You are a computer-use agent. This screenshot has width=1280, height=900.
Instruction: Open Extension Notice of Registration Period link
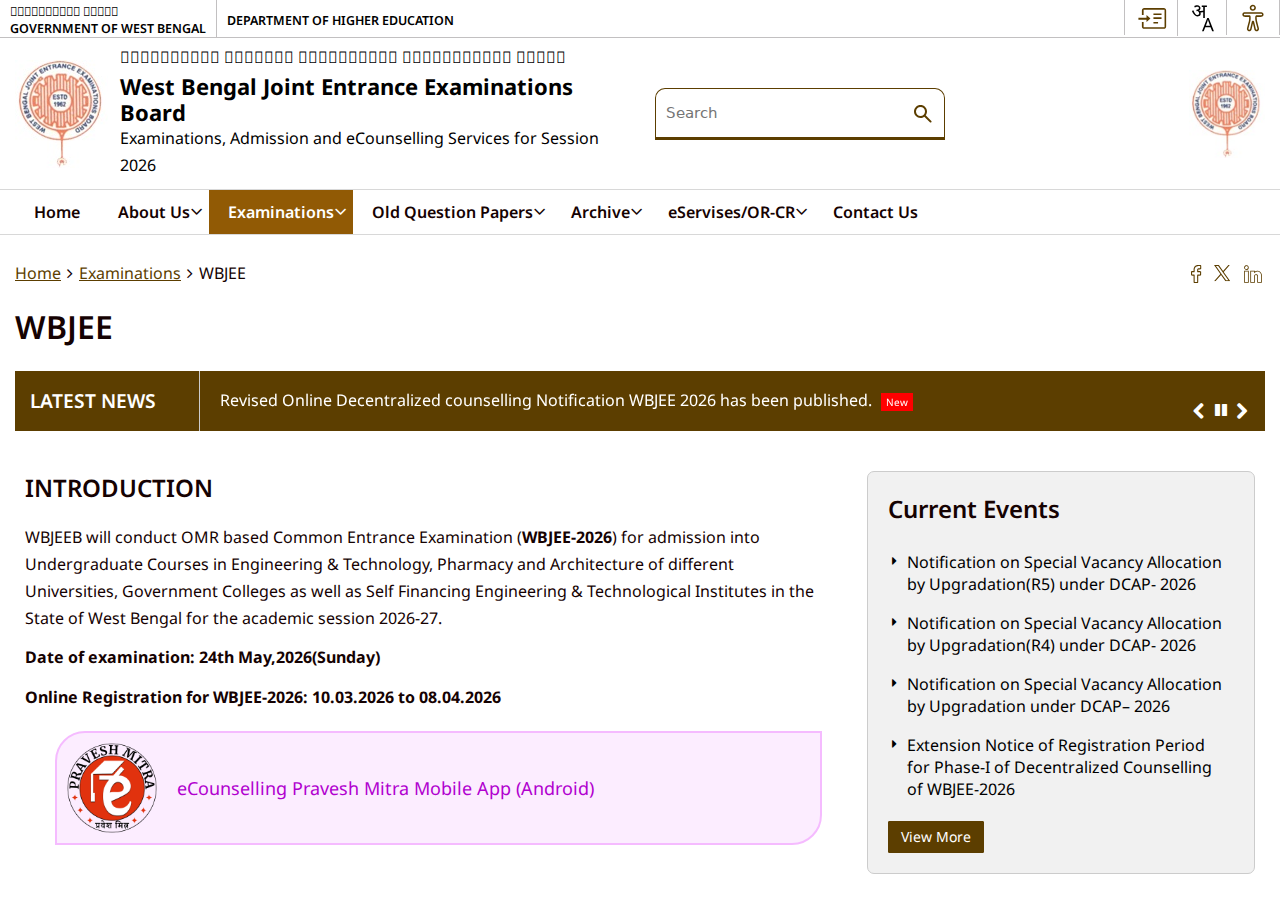point(1059,767)
